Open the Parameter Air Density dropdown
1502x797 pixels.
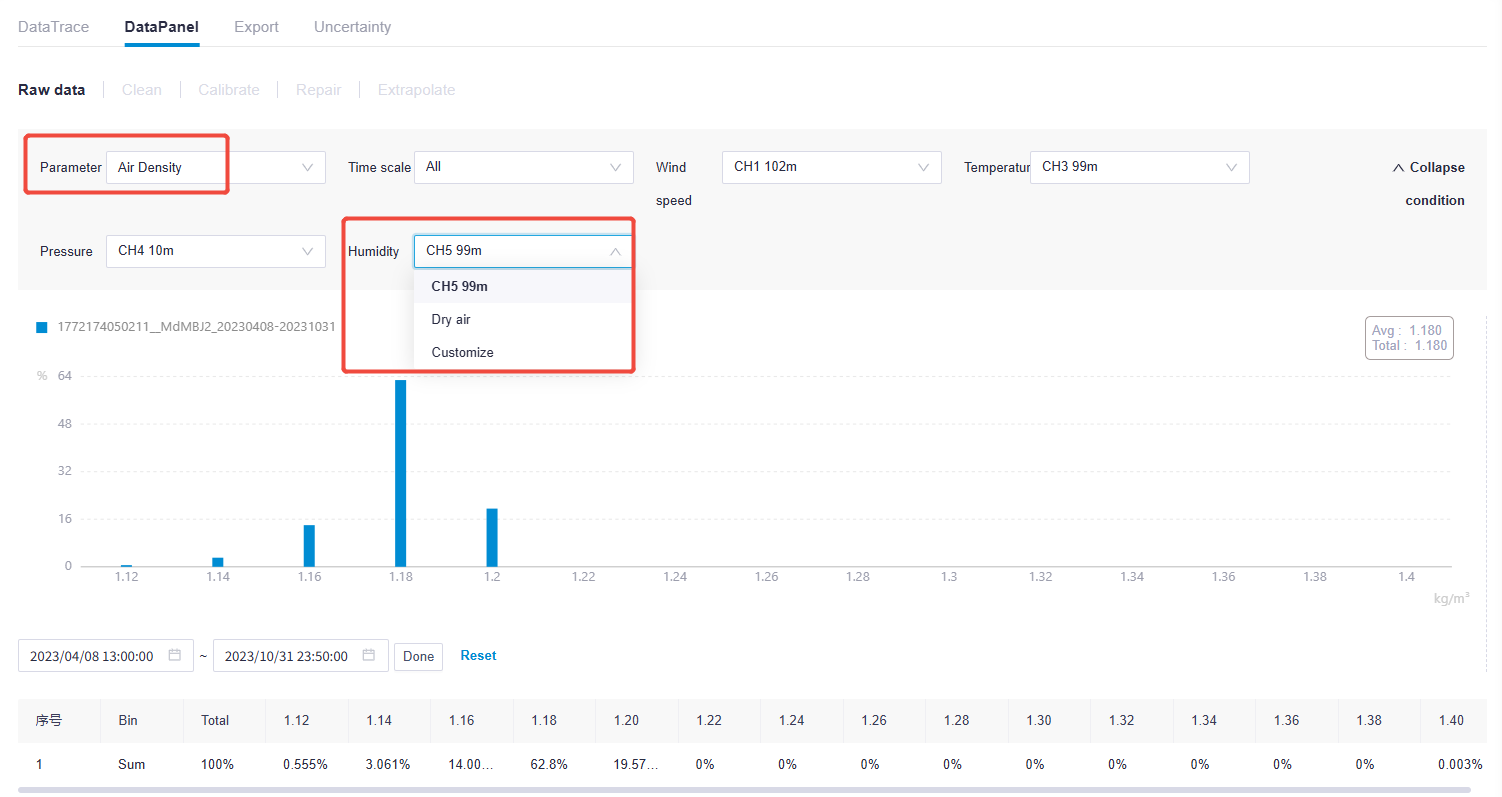point(215,168)
